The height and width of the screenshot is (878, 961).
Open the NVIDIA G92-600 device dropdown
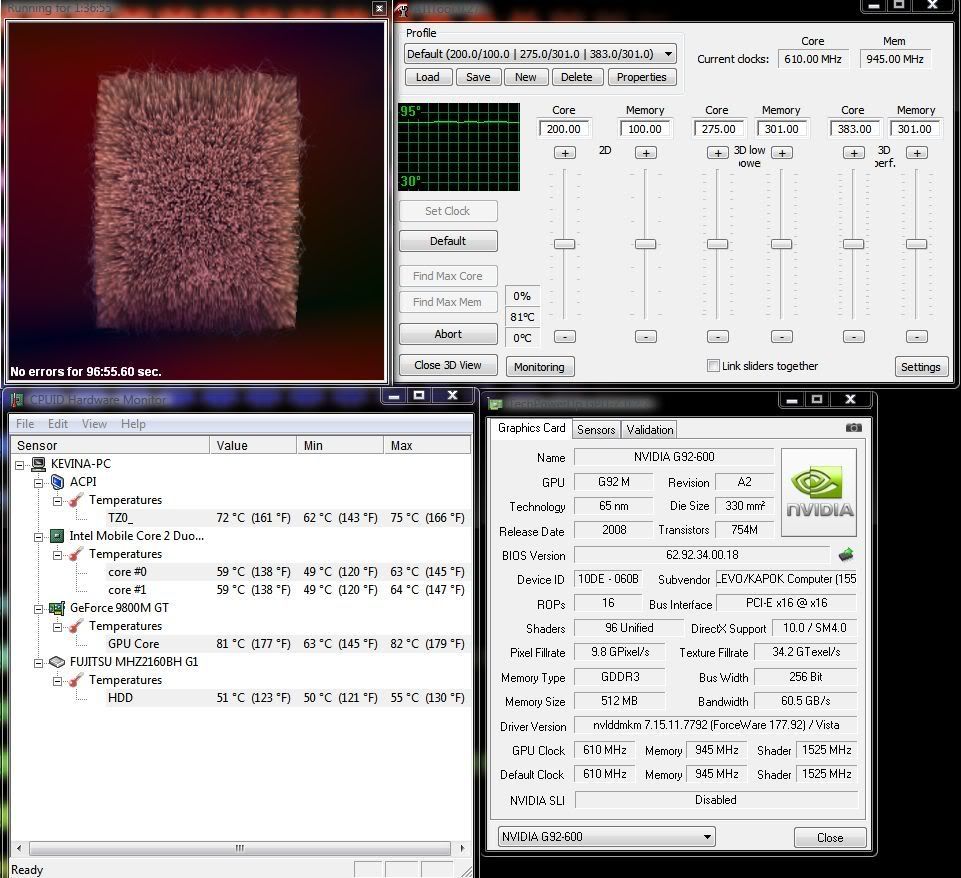tap(707, 836)
